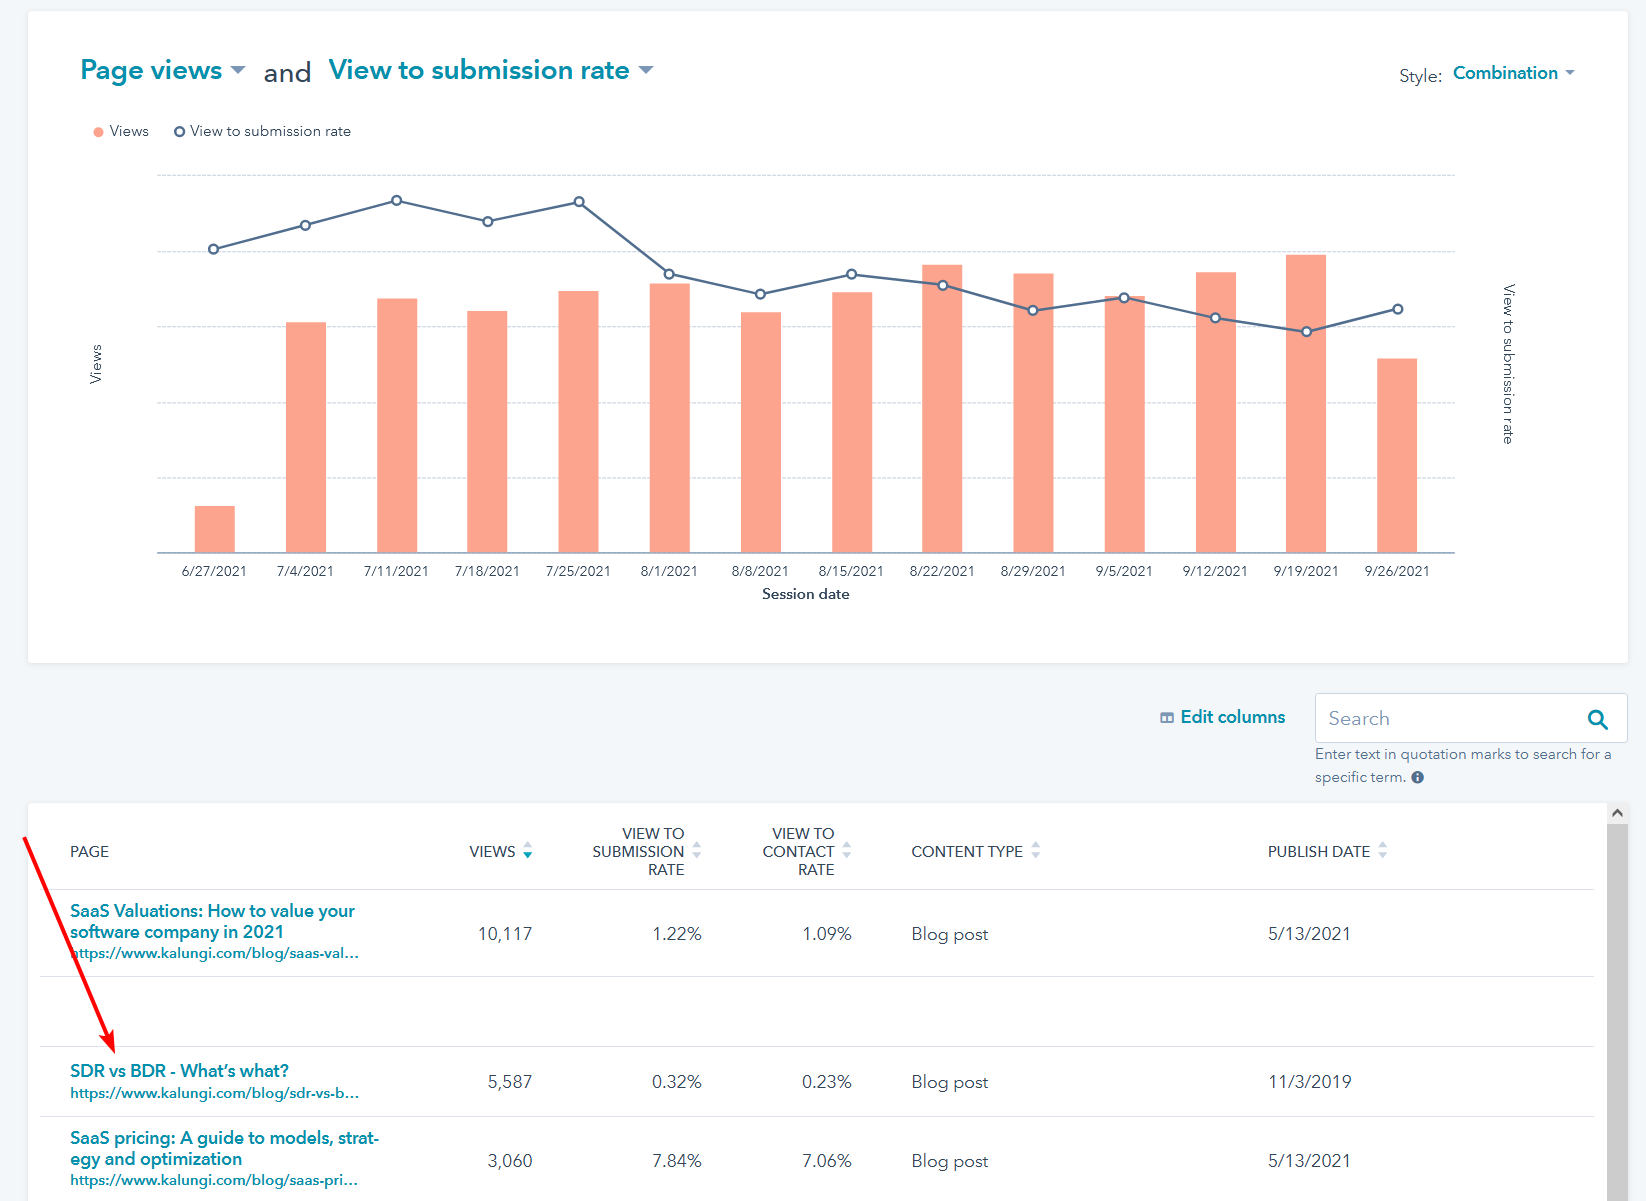Click the search magnifier icon
This screenshot has height=1201, width=1646.
pos(1597,719)
